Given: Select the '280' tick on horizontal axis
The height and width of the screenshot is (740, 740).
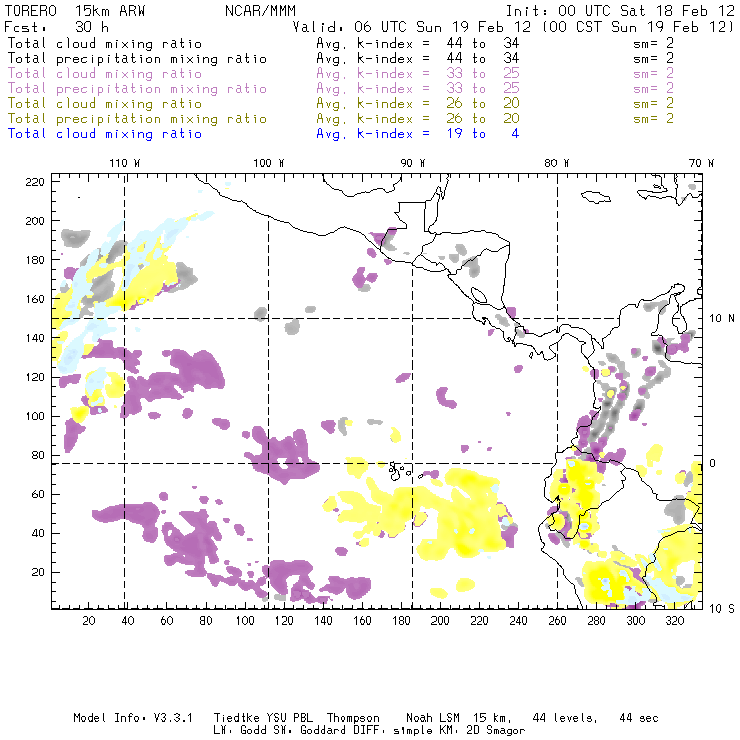Looking at the screenshot, I should [x=597, y=621].
